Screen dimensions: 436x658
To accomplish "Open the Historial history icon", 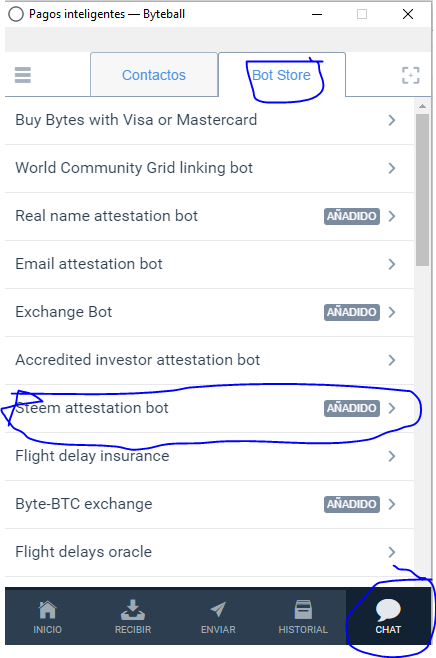I will (x=303, y=610).
